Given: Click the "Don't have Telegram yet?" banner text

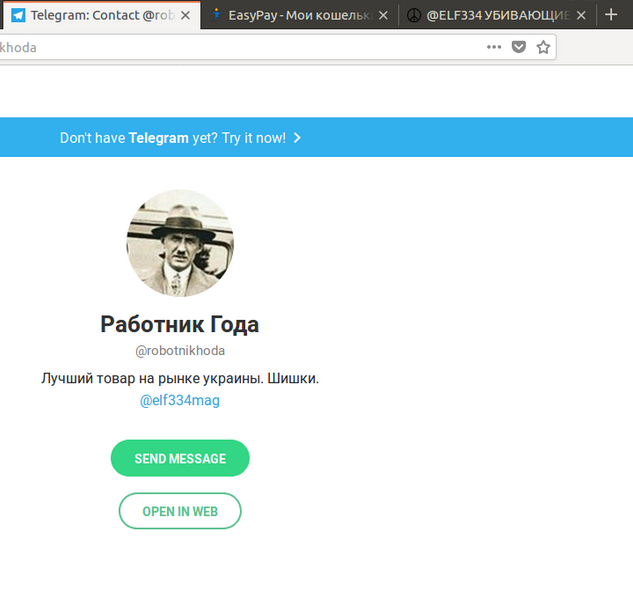Looking at the screenshot, I should (172, 138).
